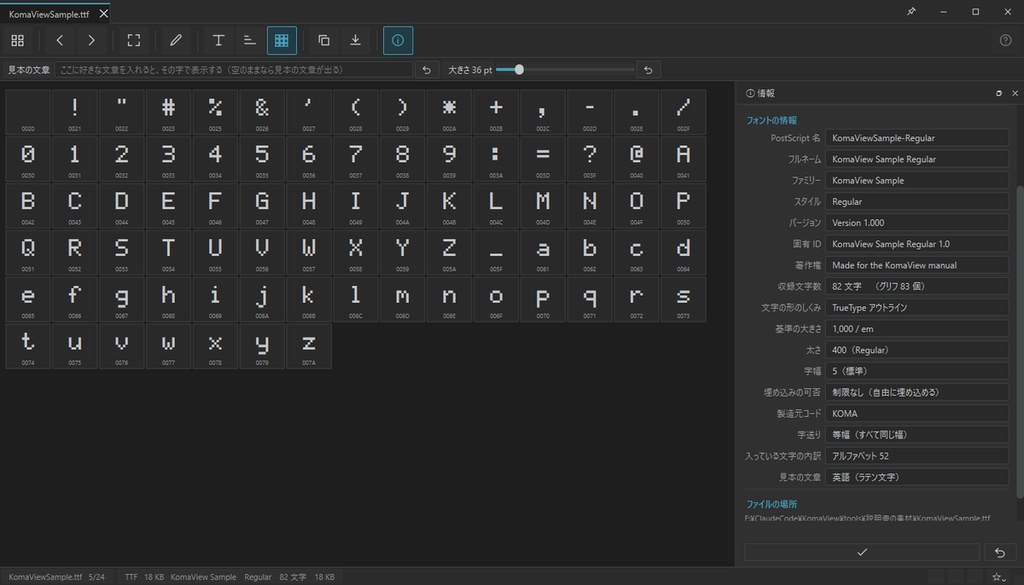Click KomaViewSample.ttf 5/24 in status bar

tap(56, 577)
